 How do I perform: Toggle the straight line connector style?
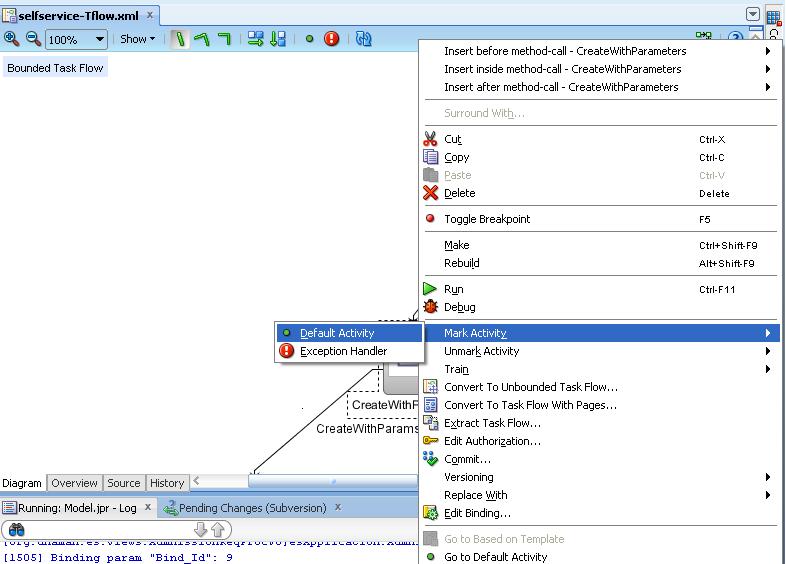point(180,40)
